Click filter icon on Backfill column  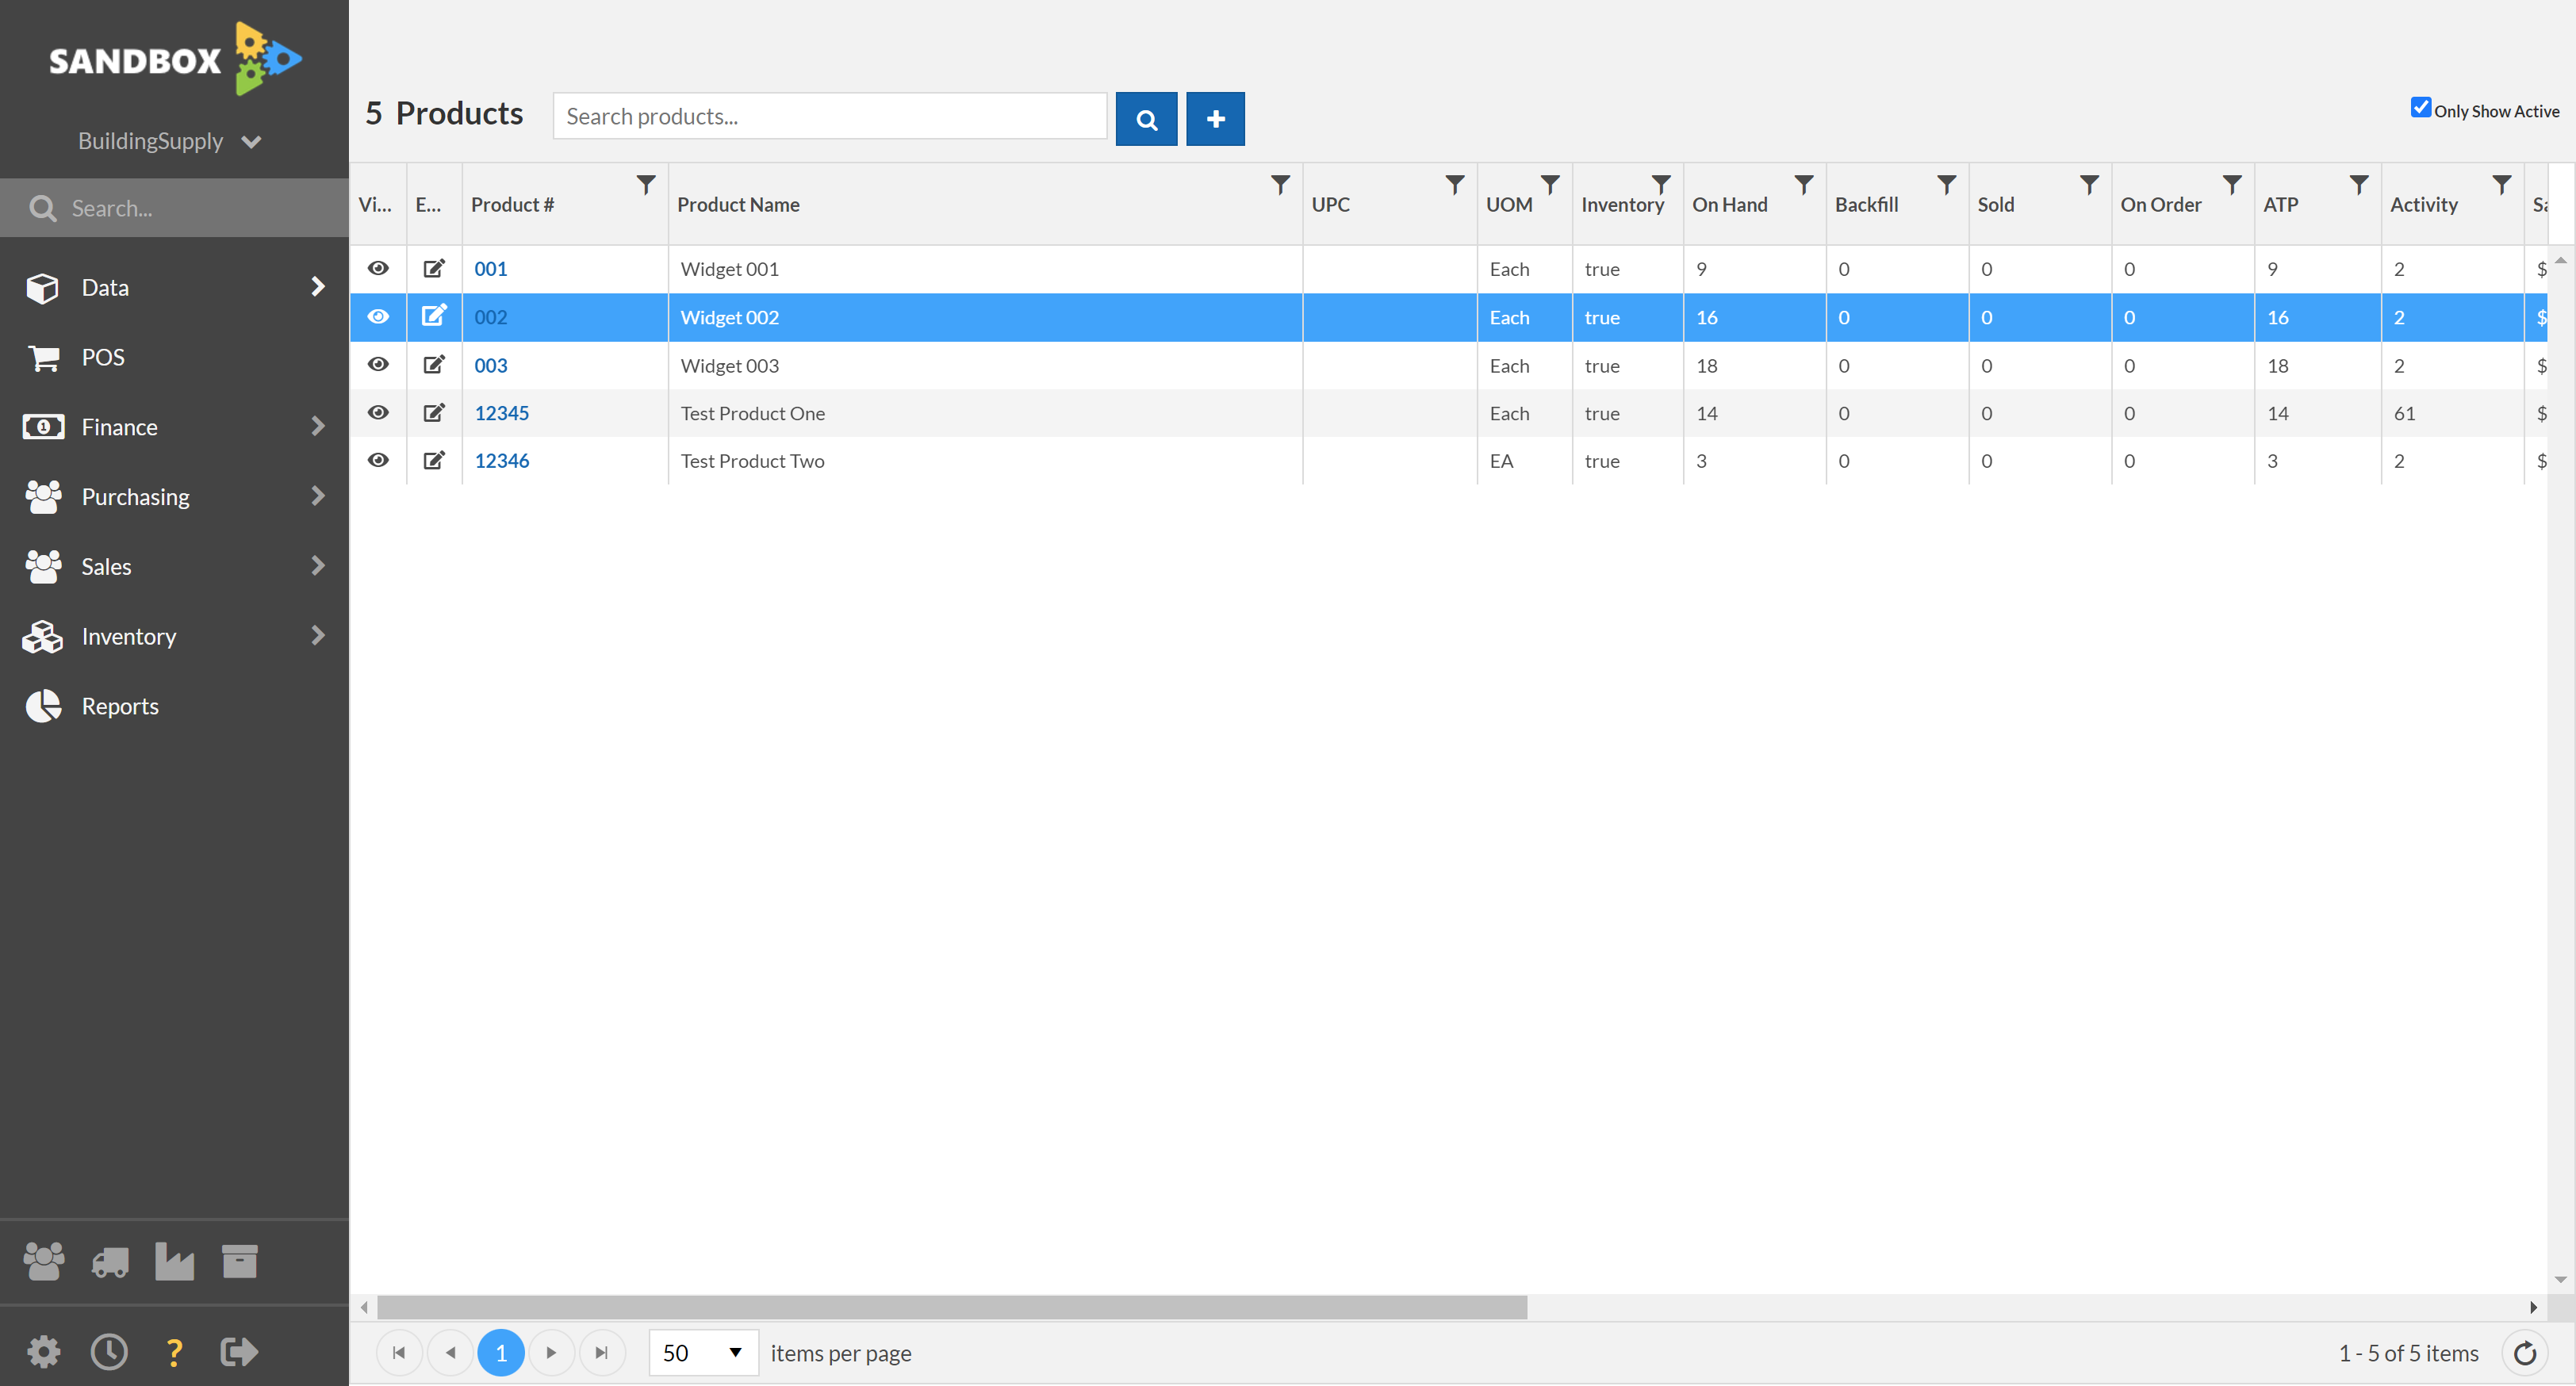coord(1947,185)
